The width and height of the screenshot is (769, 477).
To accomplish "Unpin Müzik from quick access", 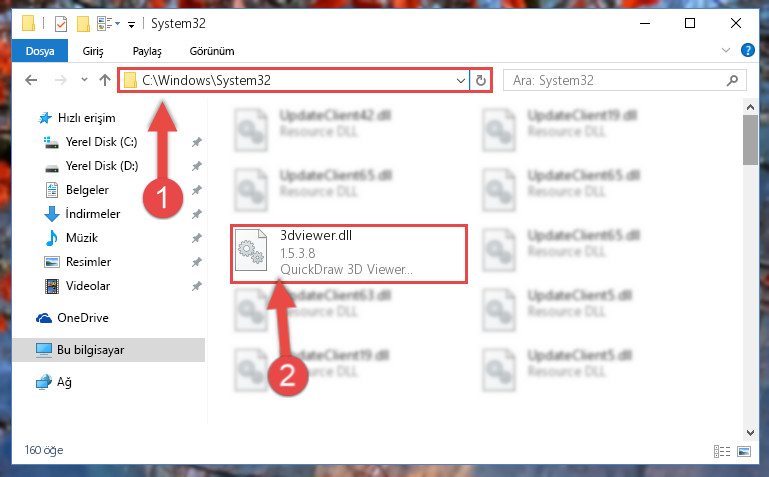I will coord(197,238).
